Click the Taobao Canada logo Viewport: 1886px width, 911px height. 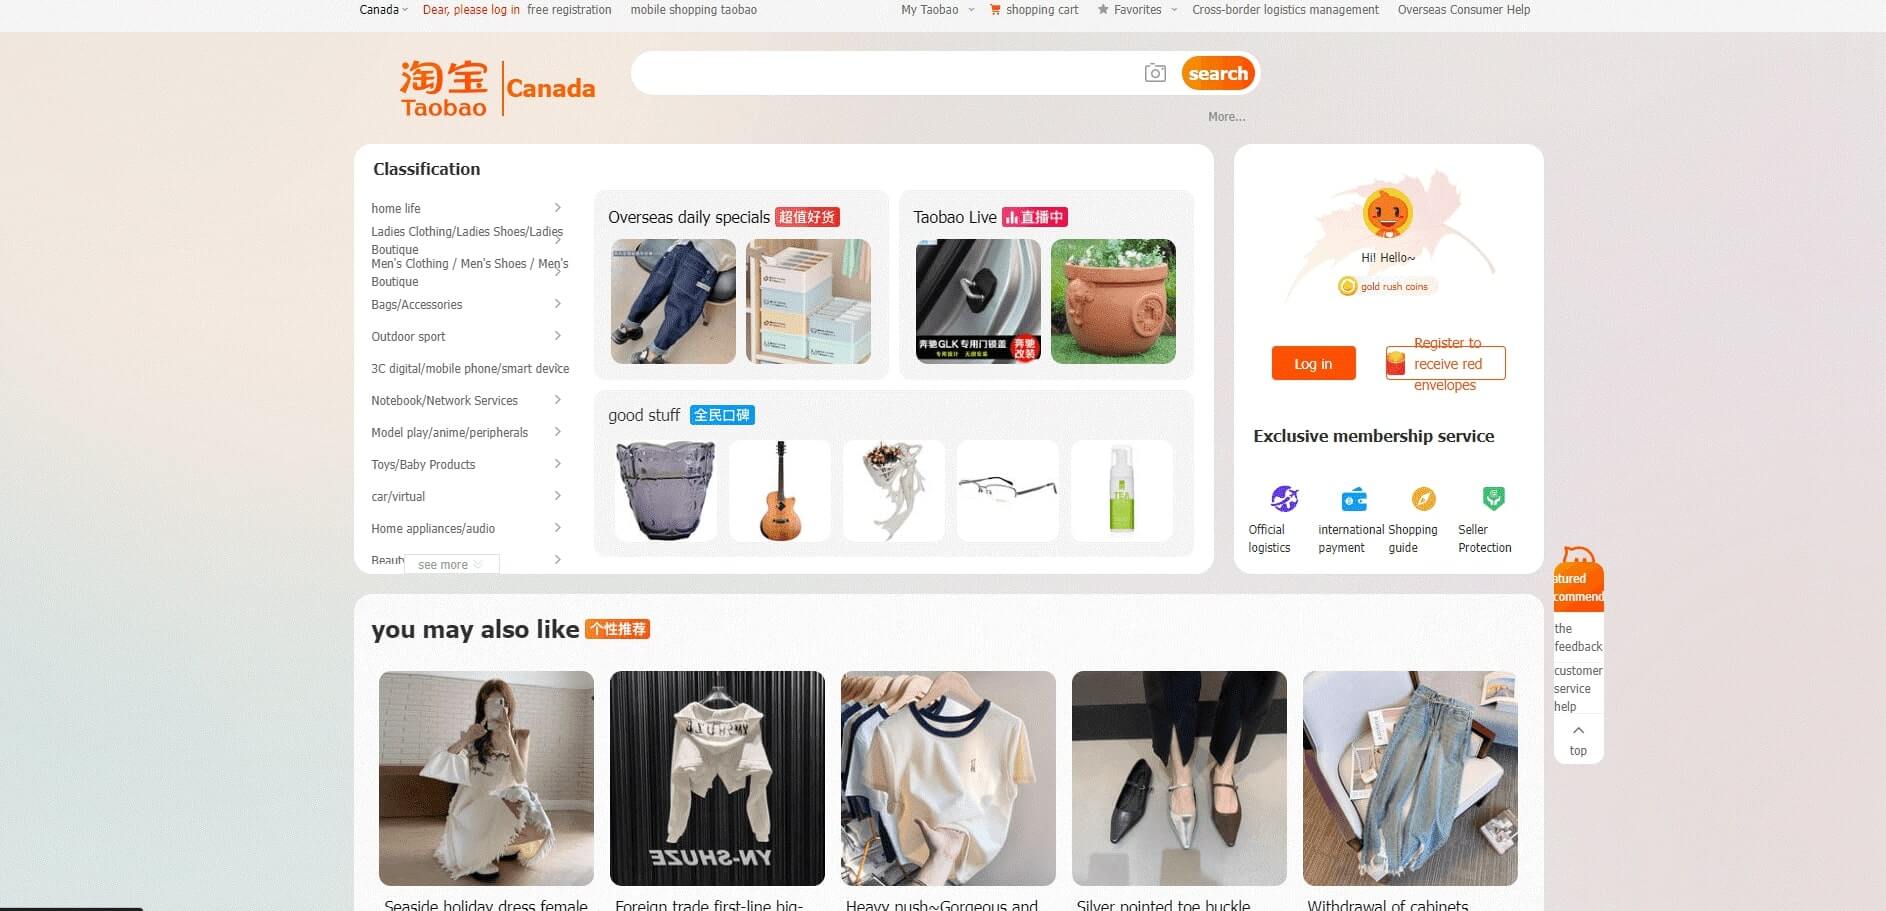point(497,88)
